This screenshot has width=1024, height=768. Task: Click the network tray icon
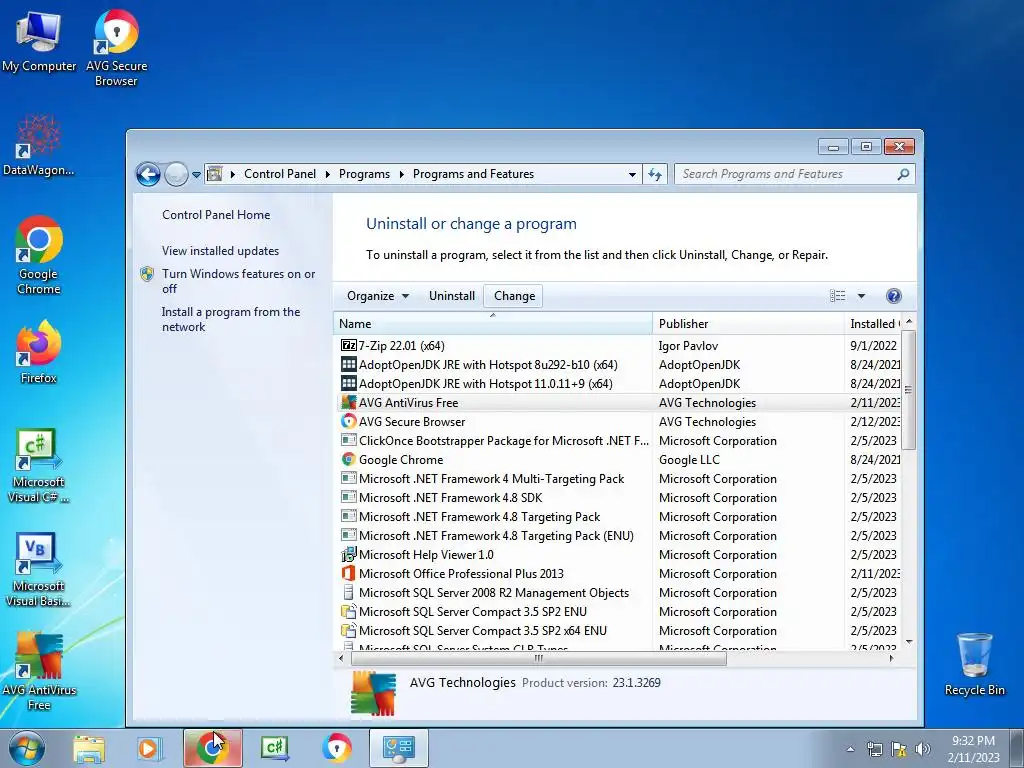tap(874, 749)
